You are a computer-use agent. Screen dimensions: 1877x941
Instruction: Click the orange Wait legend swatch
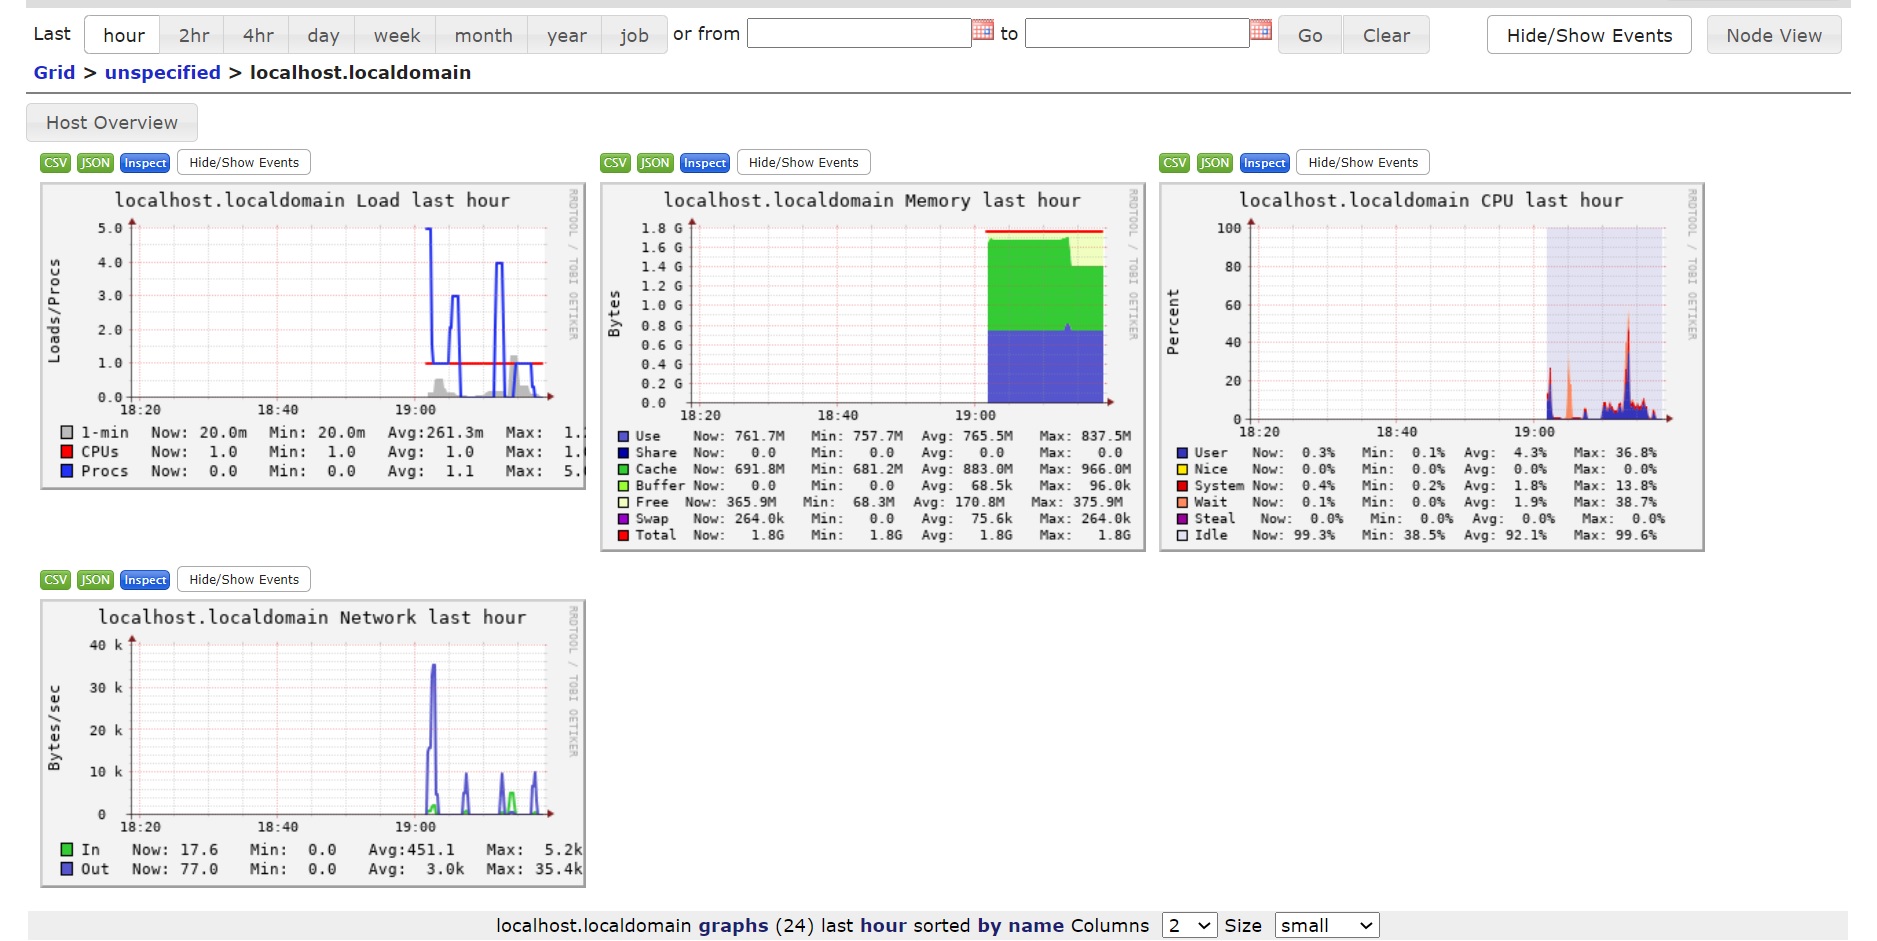click(x=1182, y=502)
